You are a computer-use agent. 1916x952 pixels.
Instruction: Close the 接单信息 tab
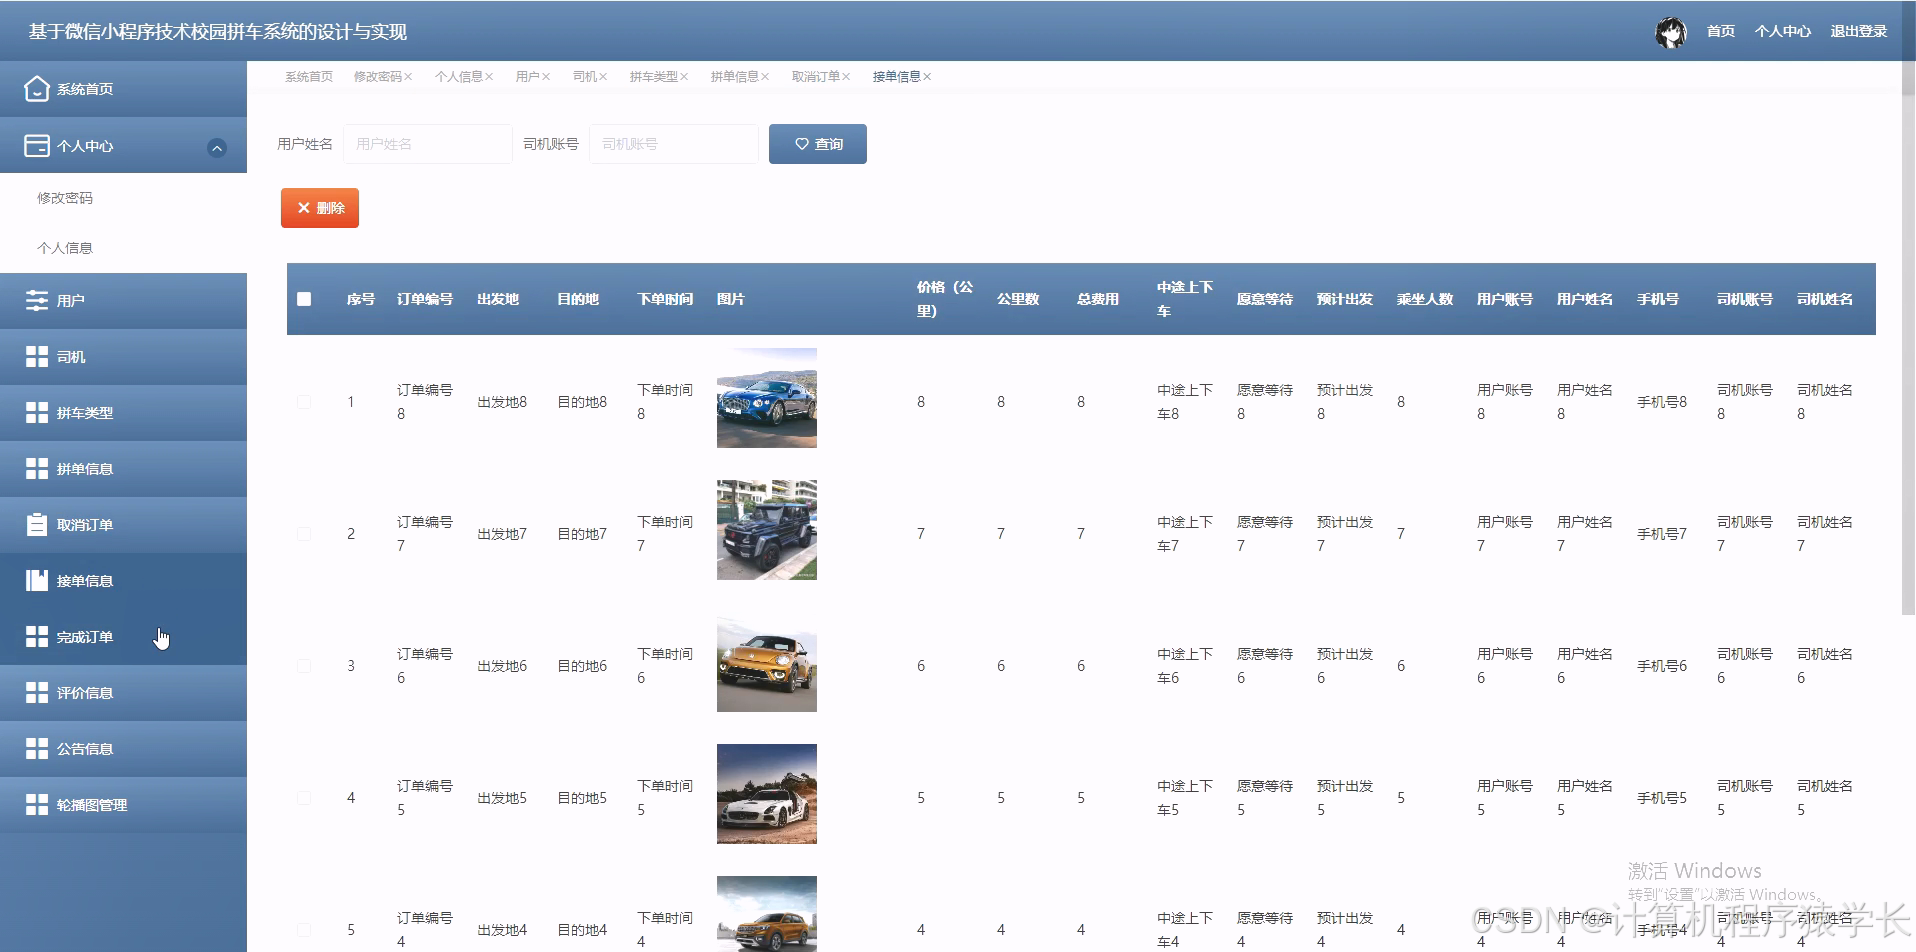point(927,77)
